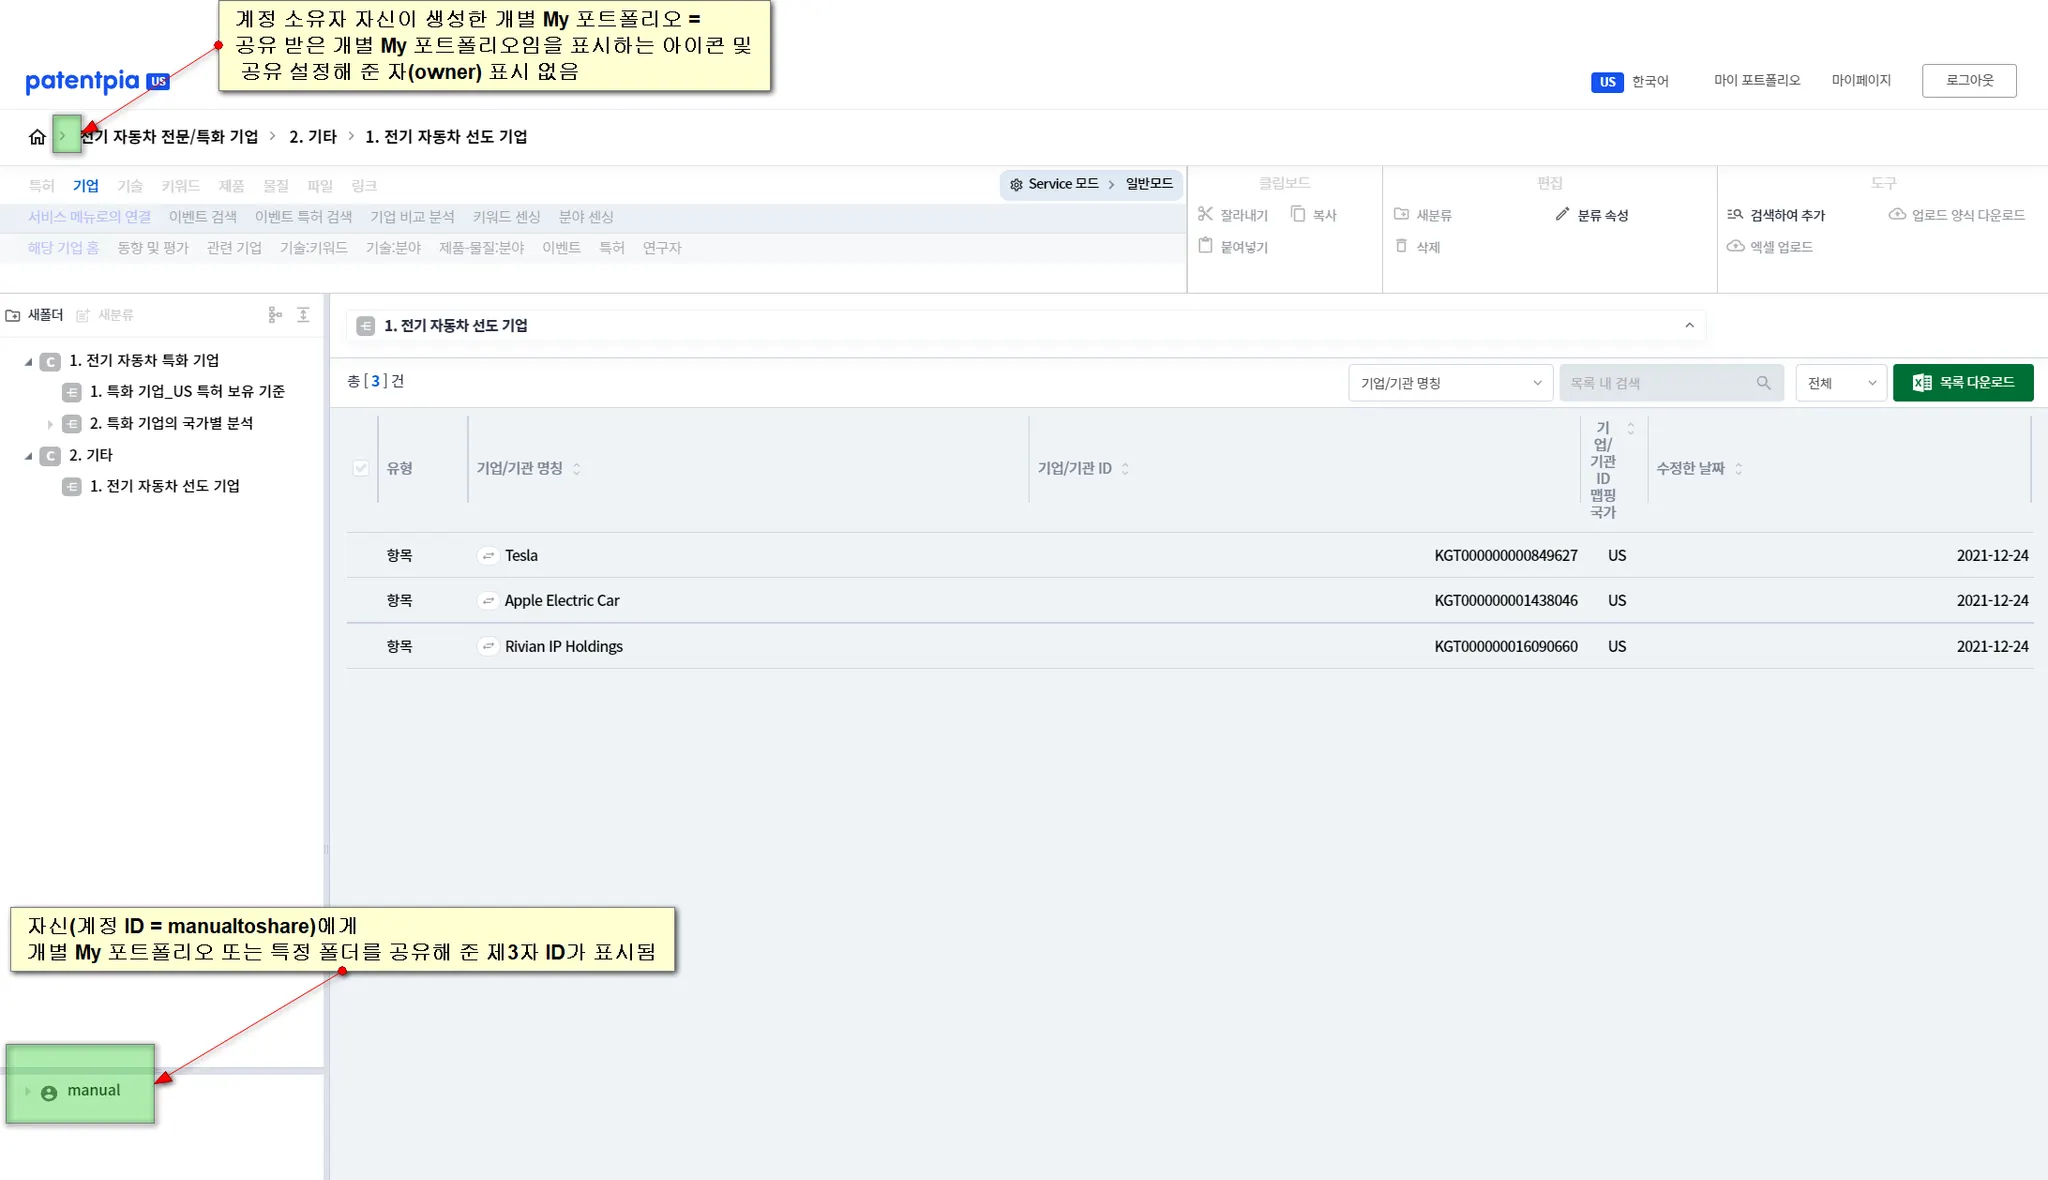Click the 복사 copy icon
Screen dimensions: 2048x1180
point(1298,214)
